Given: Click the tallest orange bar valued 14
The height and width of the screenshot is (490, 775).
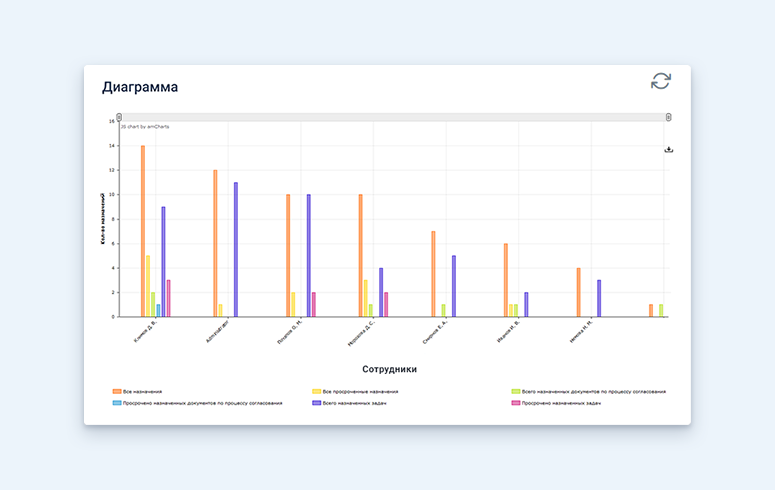Looking at the screenshot, I should (143, 230).
